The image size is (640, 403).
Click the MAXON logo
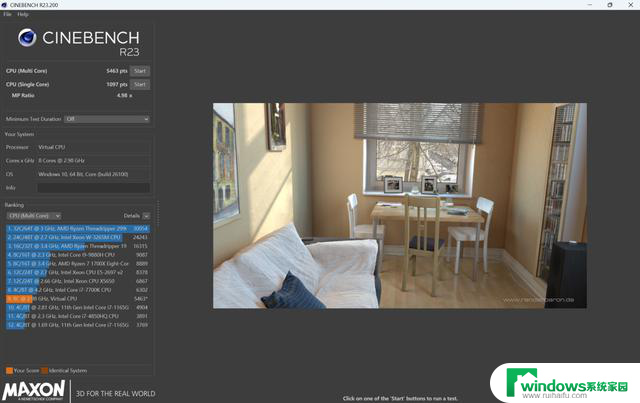click(x=34, y=390)
